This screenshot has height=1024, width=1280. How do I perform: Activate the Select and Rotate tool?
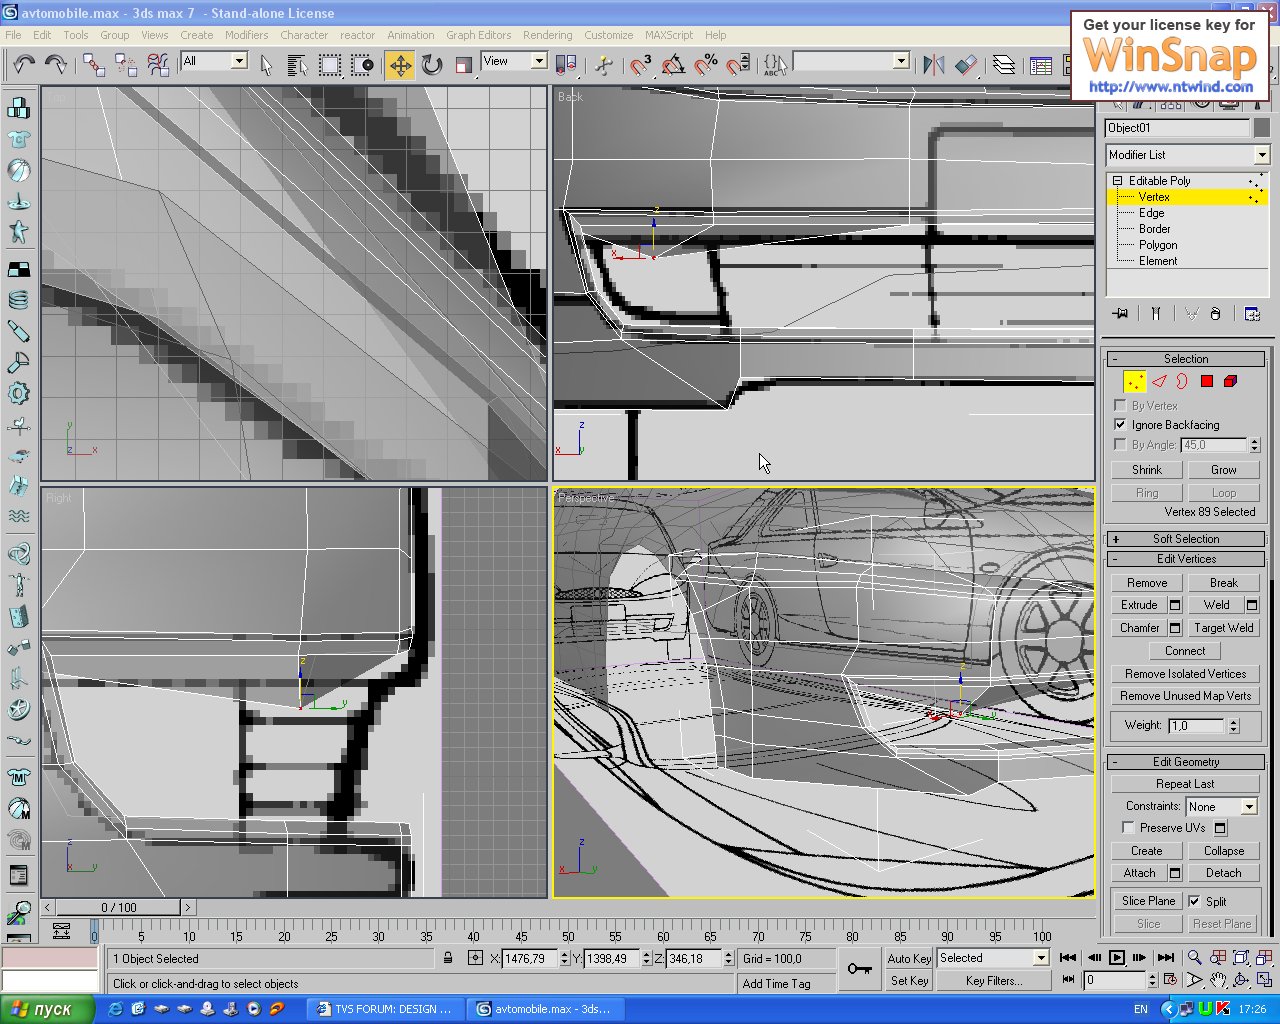[432, 65]
